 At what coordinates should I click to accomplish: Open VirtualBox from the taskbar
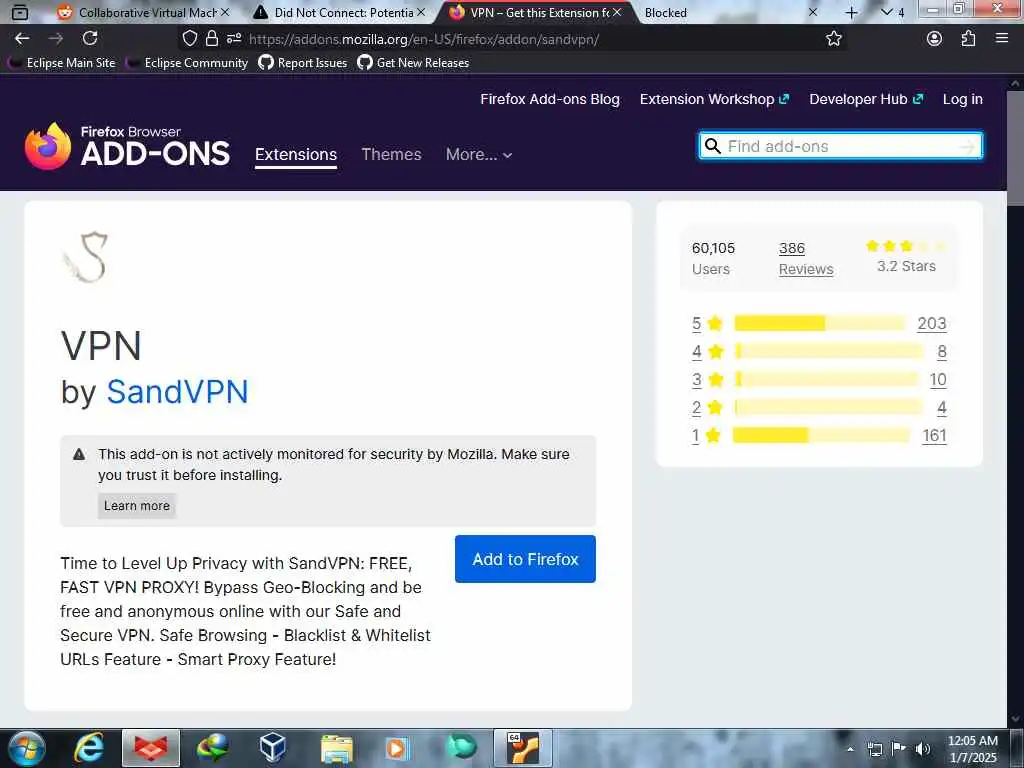[x=272, y=748]
